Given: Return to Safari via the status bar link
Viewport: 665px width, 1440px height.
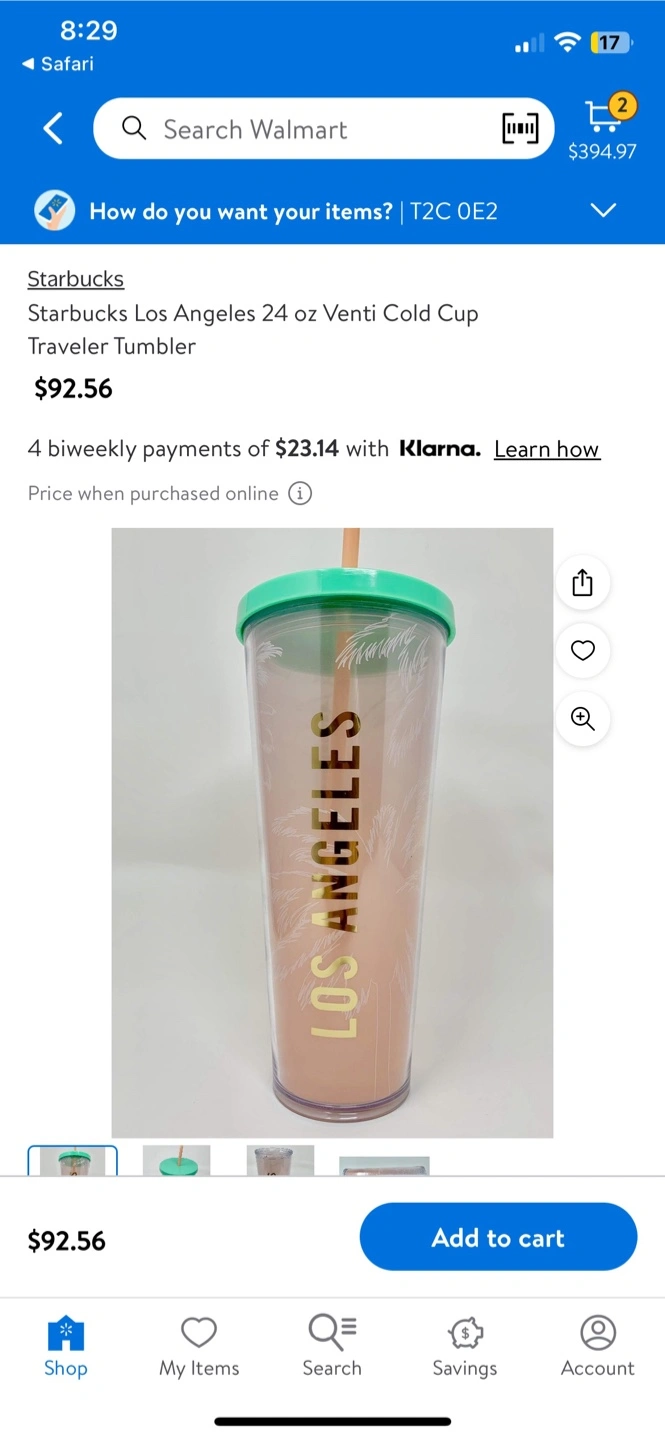Looking at the screenshot, I should [x=58, y=64].
